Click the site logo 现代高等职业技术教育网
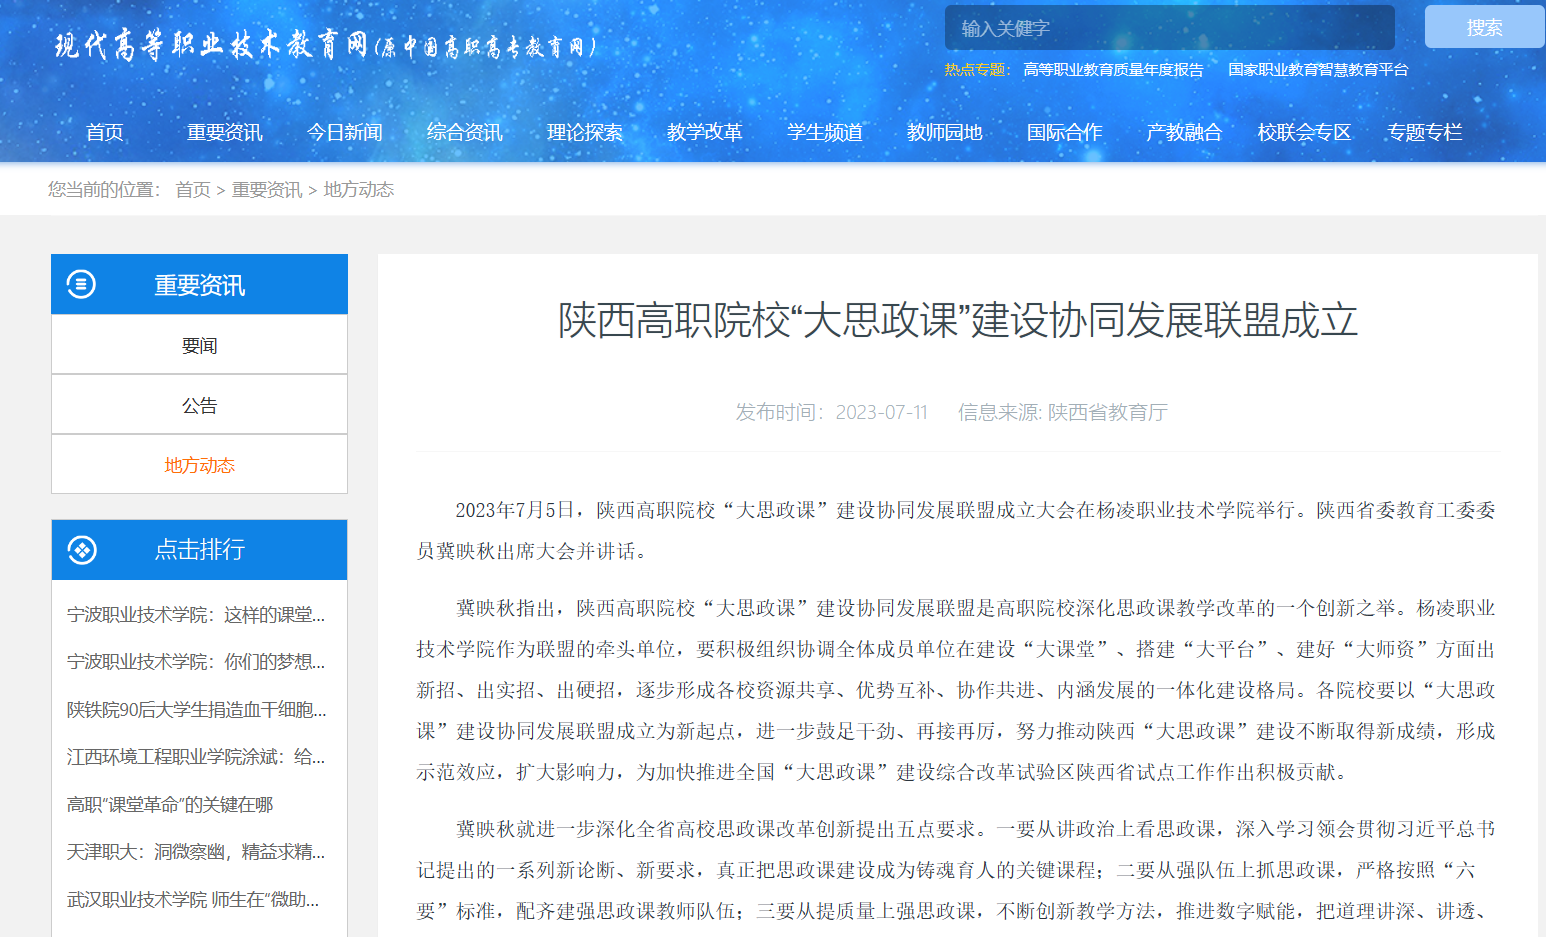Viewport: 1546px width, 937px height. point(325,46)
